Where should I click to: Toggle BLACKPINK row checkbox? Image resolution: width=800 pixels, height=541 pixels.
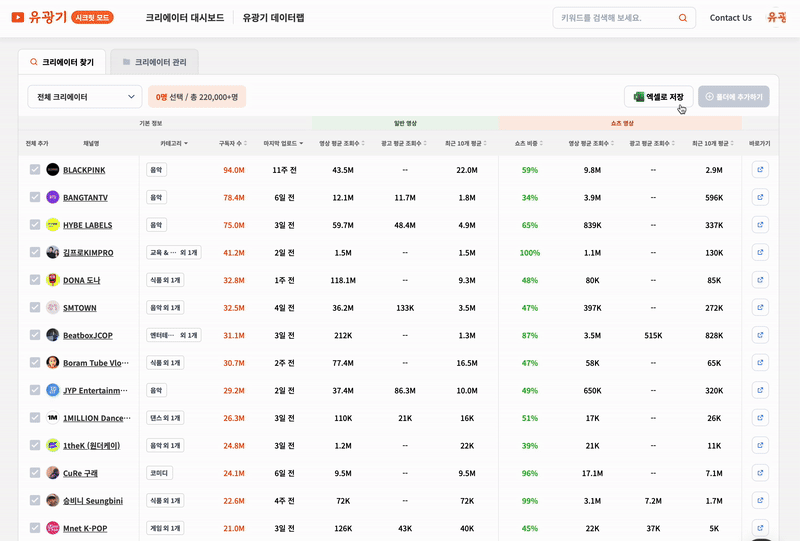35,169
